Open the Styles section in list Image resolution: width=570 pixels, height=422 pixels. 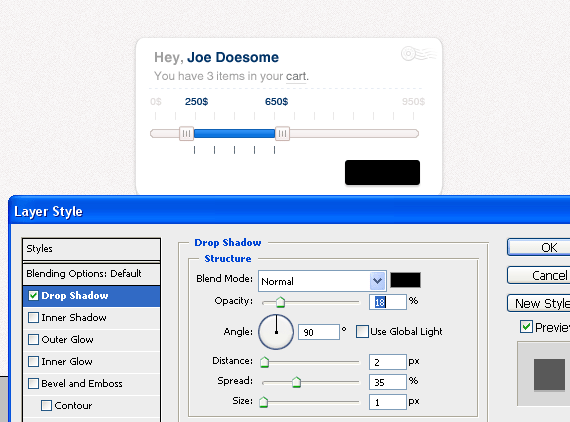[91, 249]
